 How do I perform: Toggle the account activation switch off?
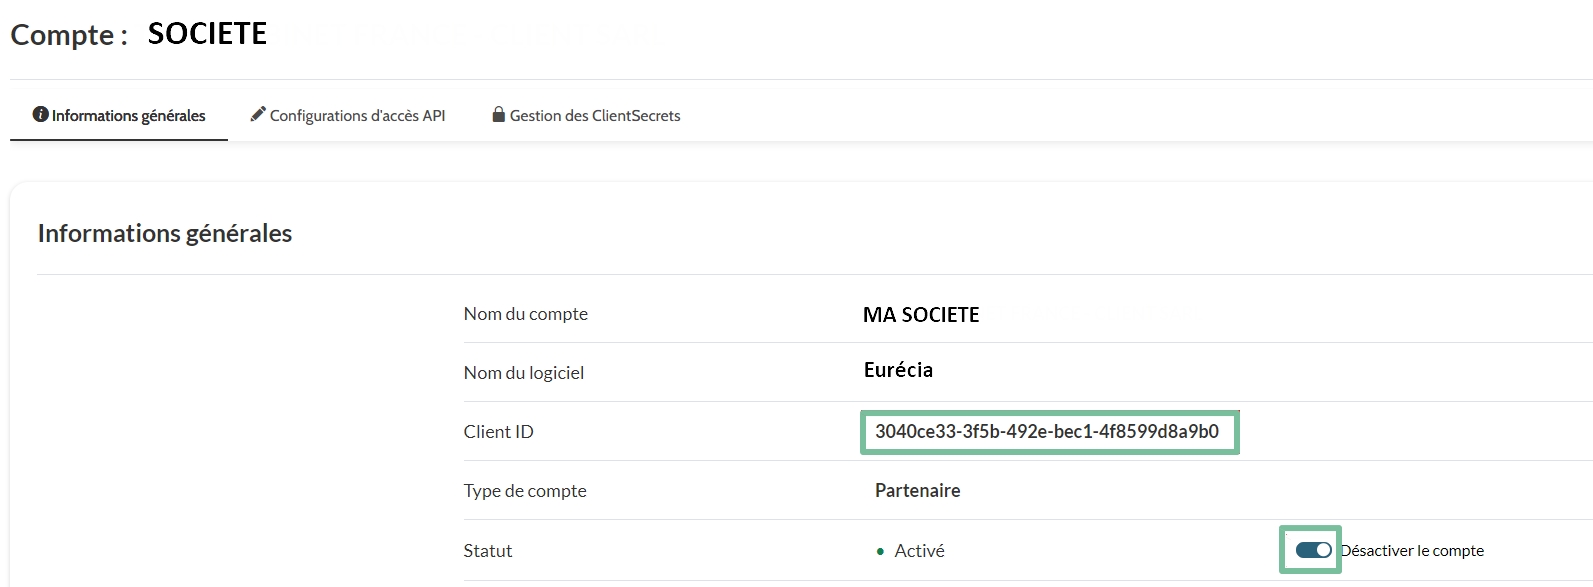pyautogui.click(x=1312, y=550)
